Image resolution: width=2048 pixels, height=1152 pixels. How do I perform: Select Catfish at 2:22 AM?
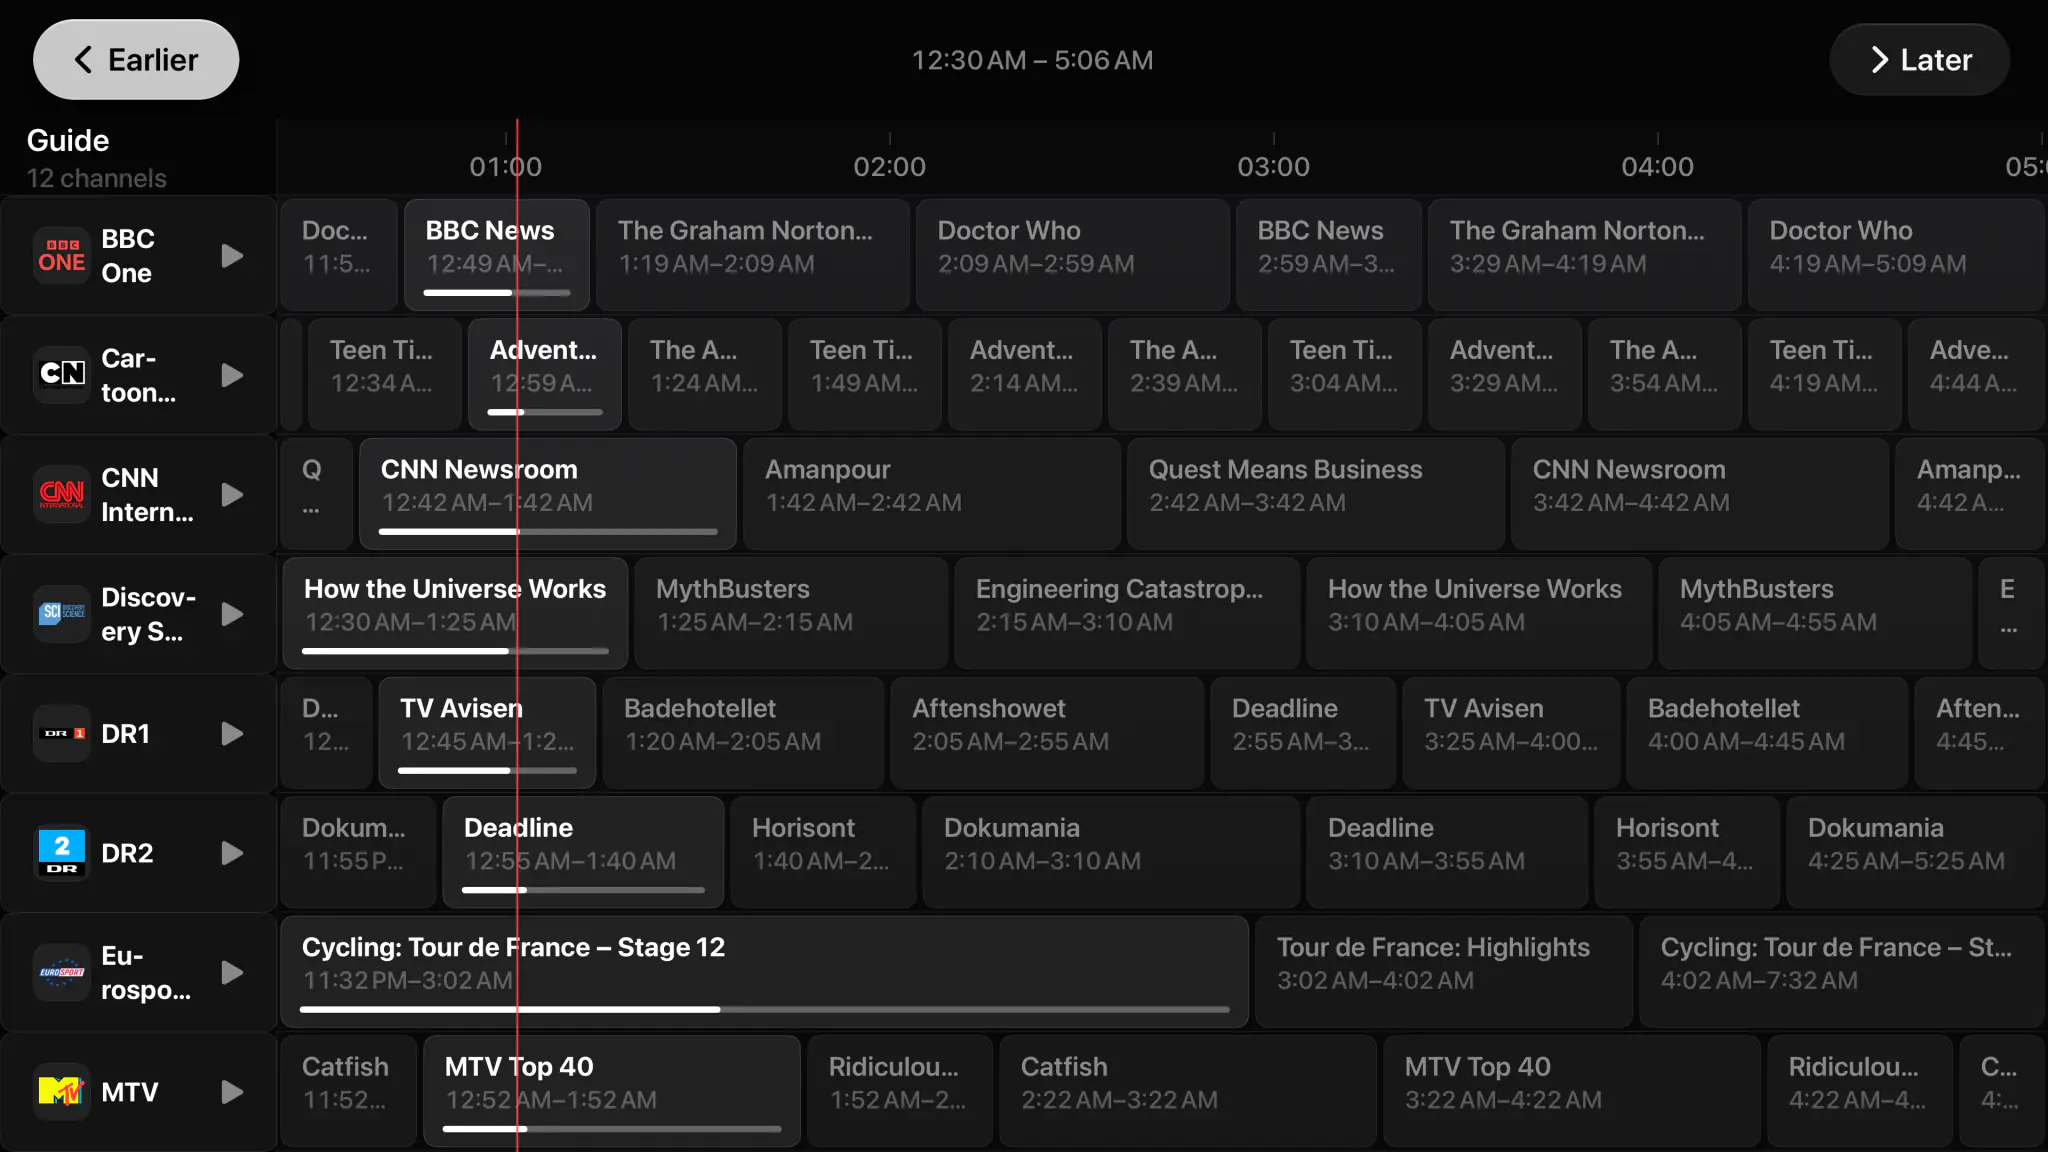click(x=1188, y=1091)
